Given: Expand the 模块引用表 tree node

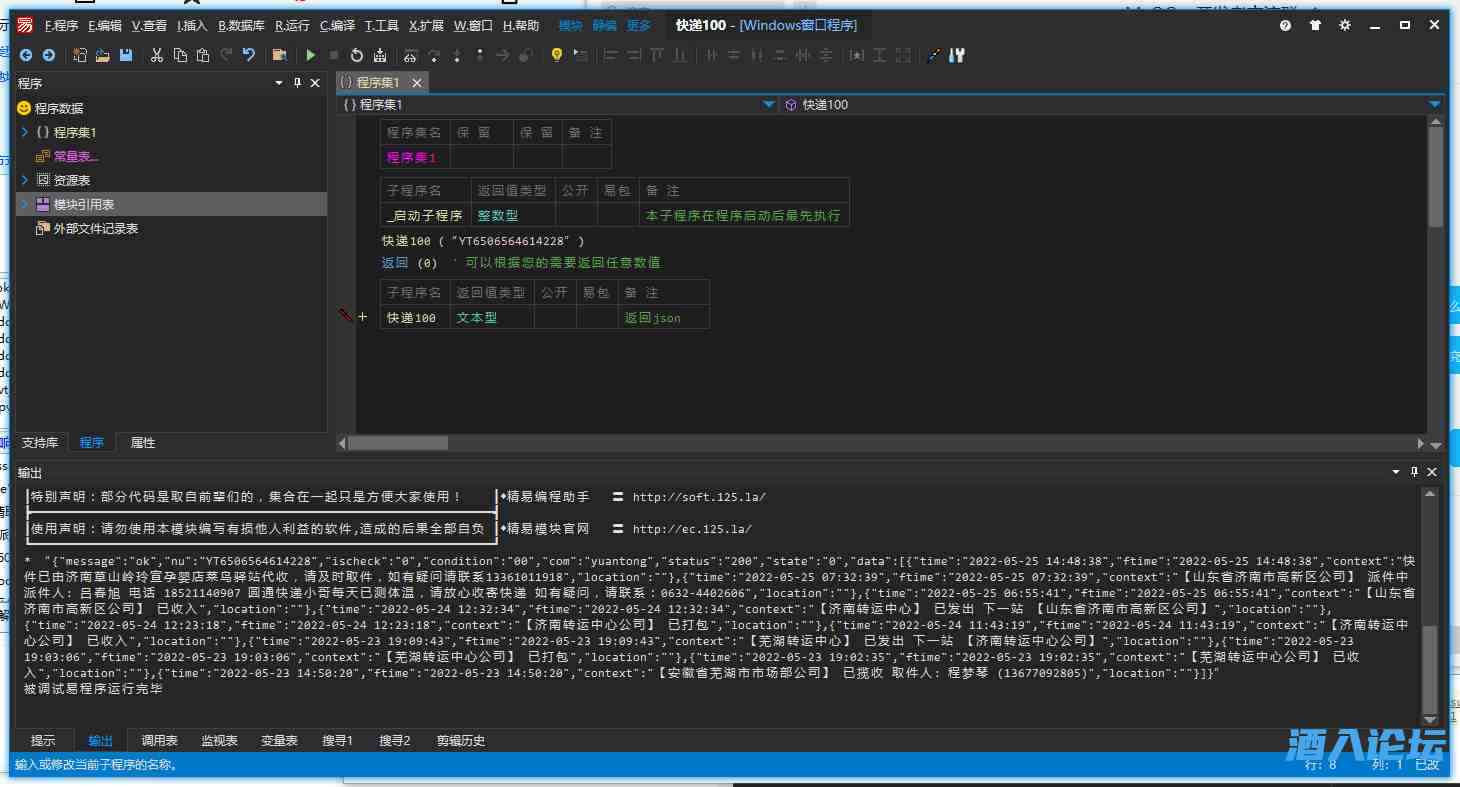Looking at the screenshot, I should click(24, 204).
